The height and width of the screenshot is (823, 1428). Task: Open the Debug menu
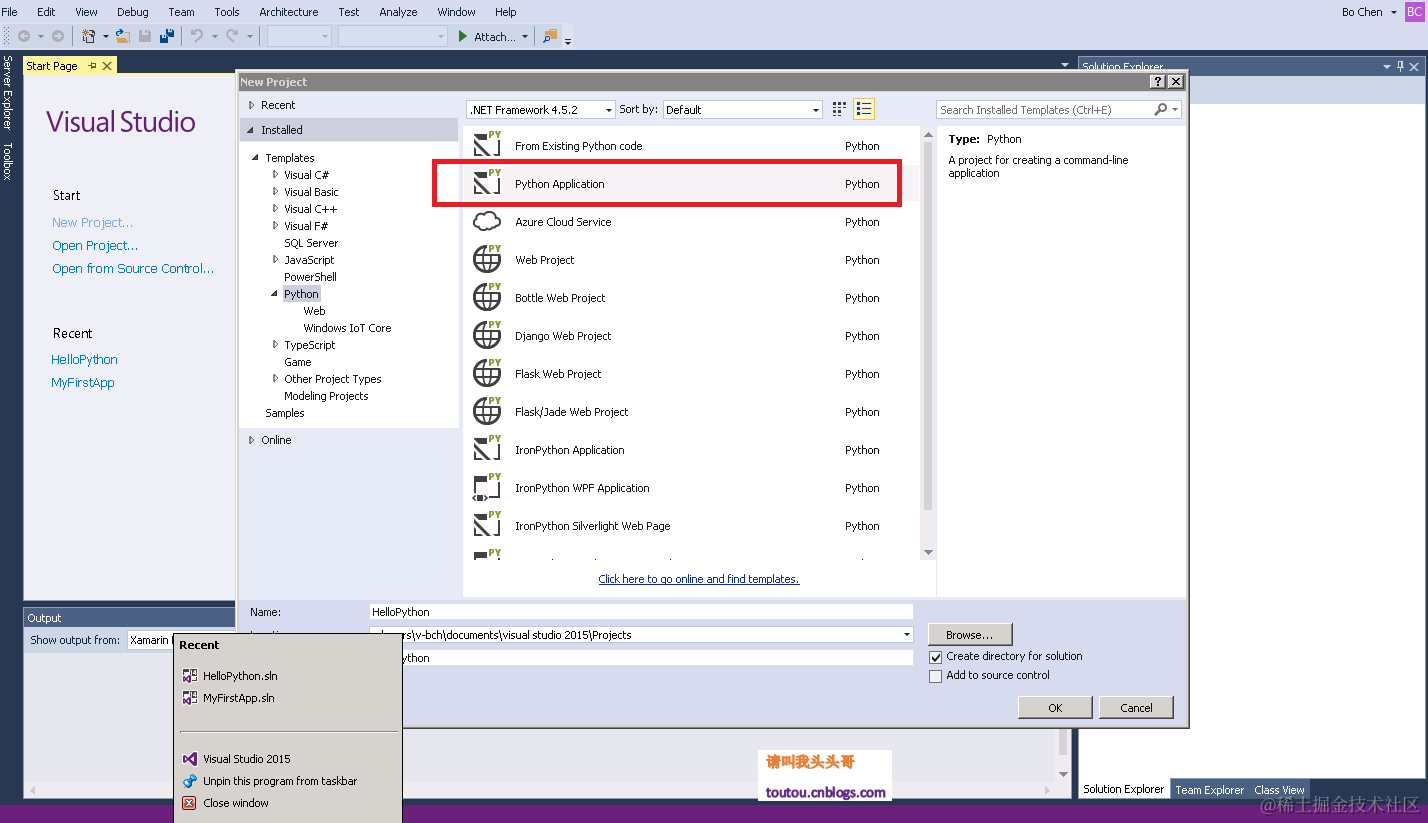[x=132, y=12]
